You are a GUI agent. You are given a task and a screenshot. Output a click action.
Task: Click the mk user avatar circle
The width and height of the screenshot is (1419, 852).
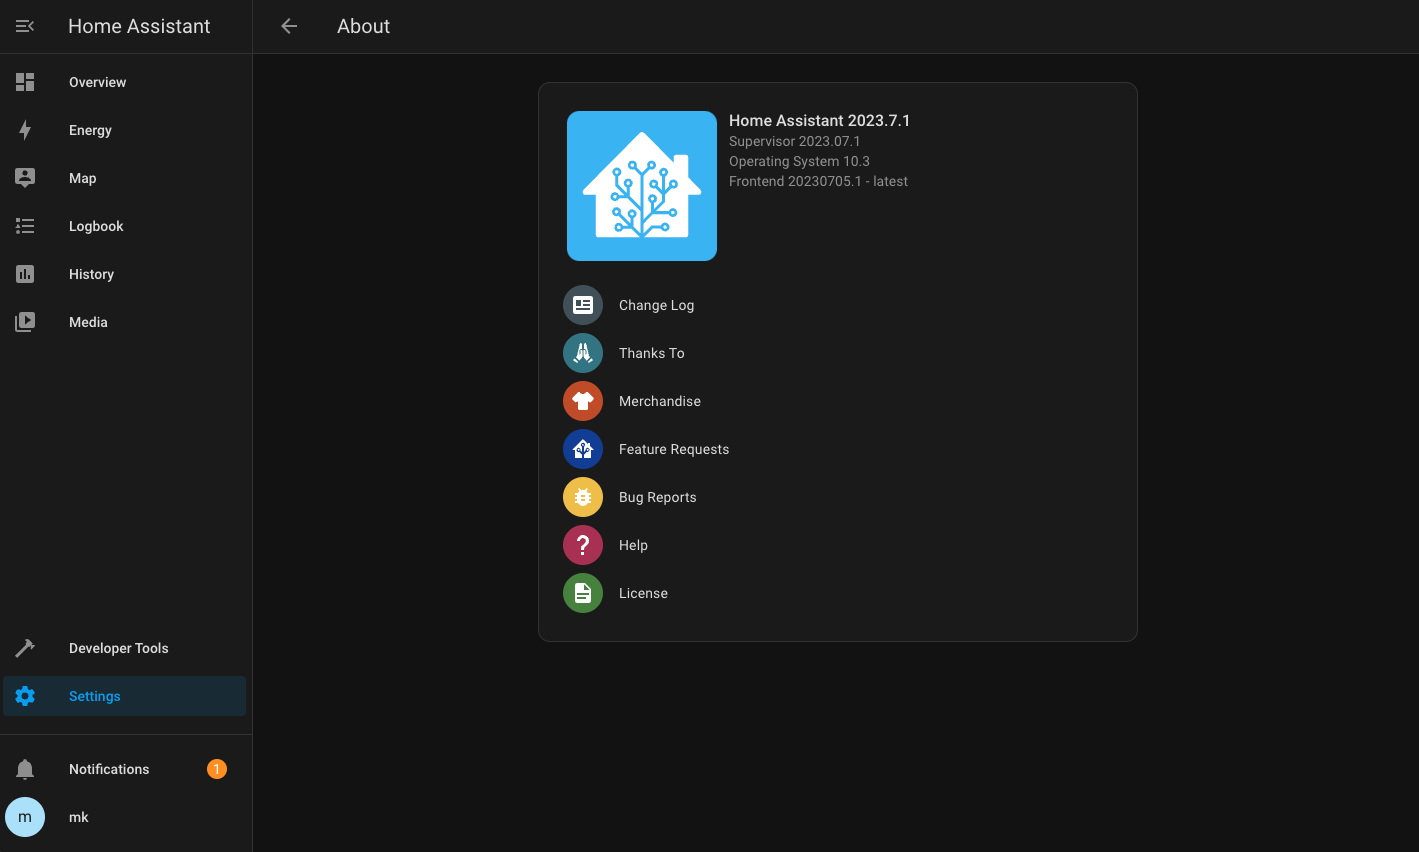coord(25,817)
